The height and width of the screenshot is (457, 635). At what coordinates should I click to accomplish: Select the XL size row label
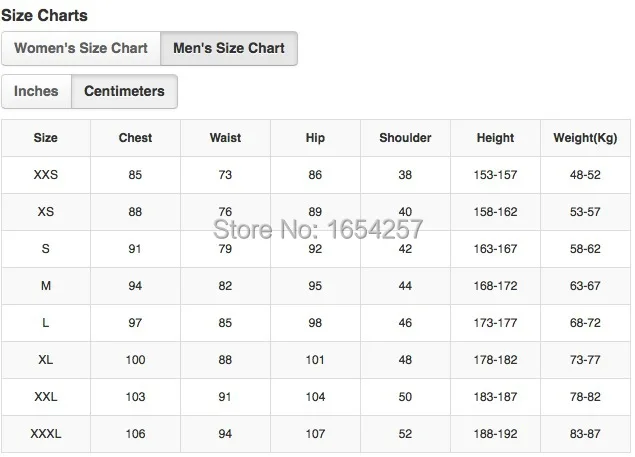46,359
